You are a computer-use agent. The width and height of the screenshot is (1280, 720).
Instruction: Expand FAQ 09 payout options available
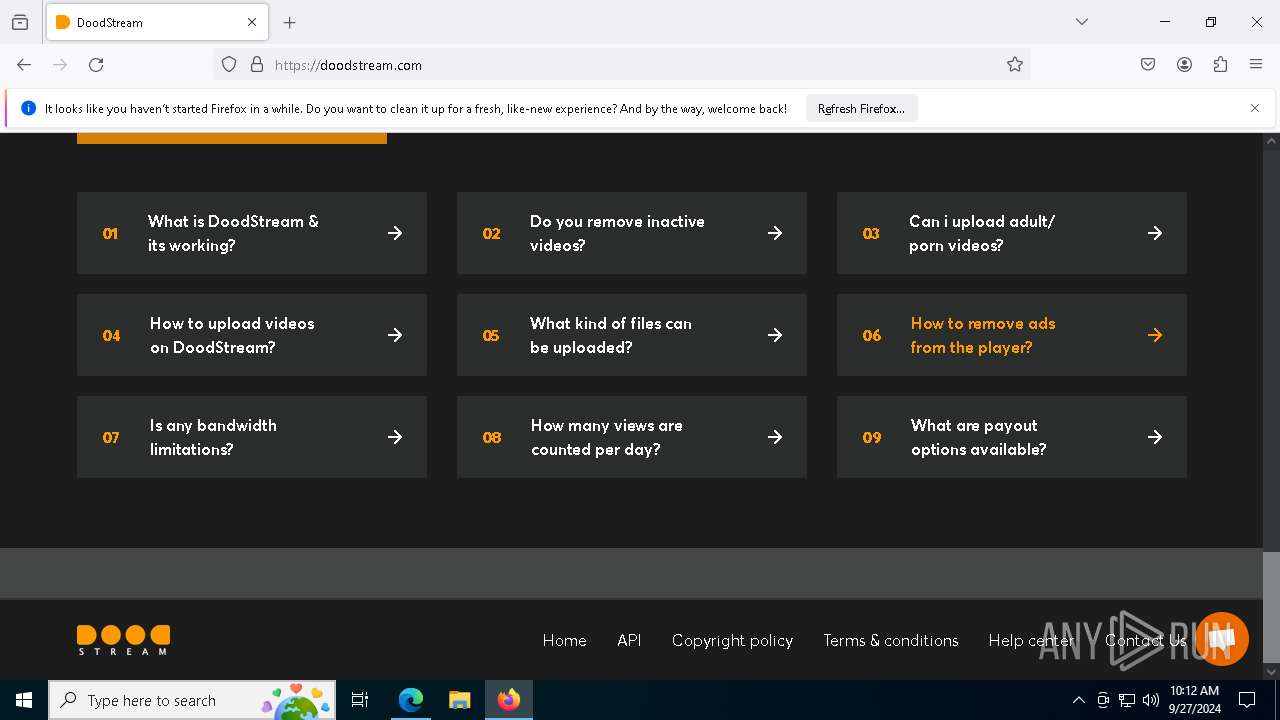(1012, 437)
